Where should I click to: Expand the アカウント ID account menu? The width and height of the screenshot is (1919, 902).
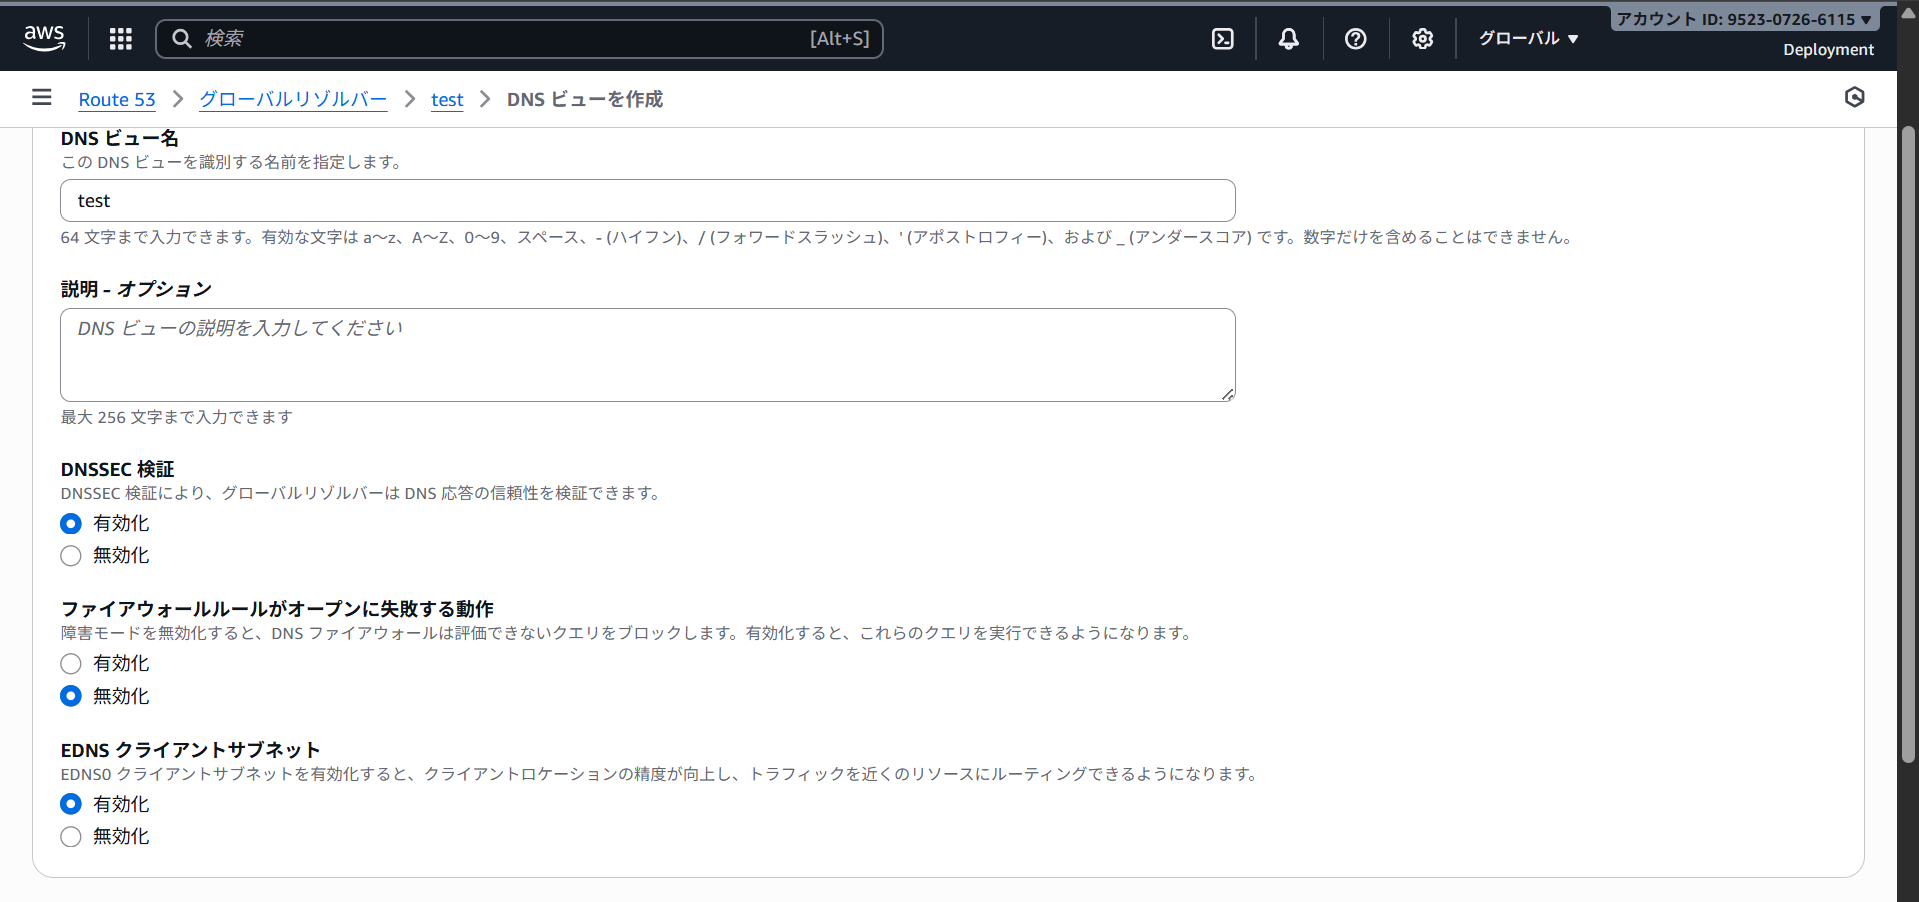pyautogui.click(x=1744, y=19)
